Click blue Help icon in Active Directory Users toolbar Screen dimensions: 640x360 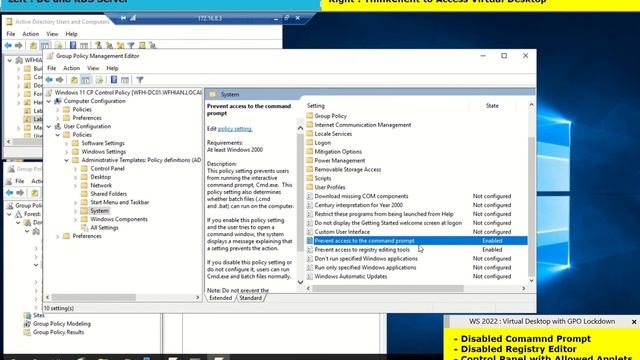coord(73,45)
